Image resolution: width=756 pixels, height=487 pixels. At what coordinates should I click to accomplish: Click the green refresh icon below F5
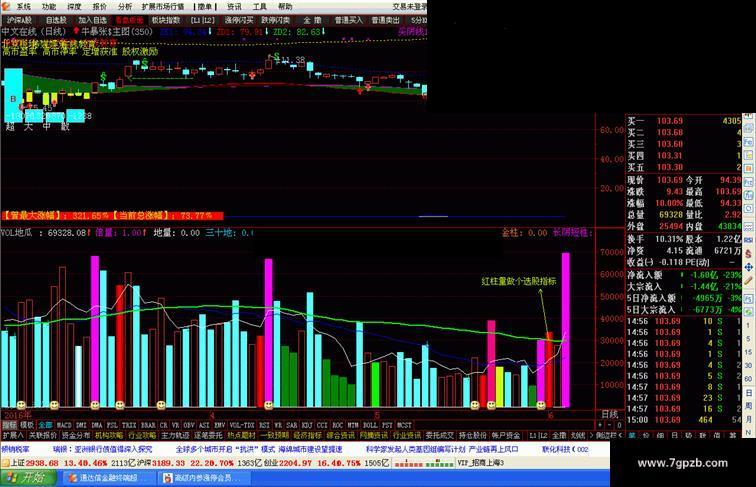point(748,311)
